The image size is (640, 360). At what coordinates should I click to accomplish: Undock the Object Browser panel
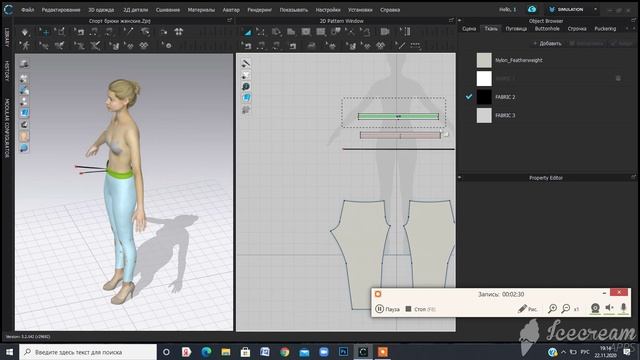click(633, 20)
